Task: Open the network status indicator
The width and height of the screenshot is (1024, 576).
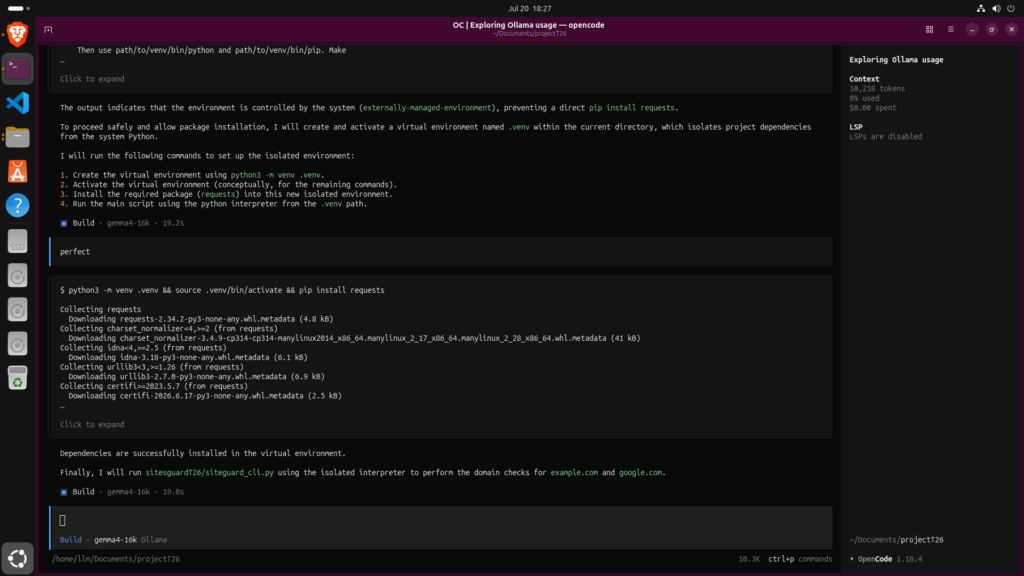Action: pyautogui.click(x=981, y=8)
